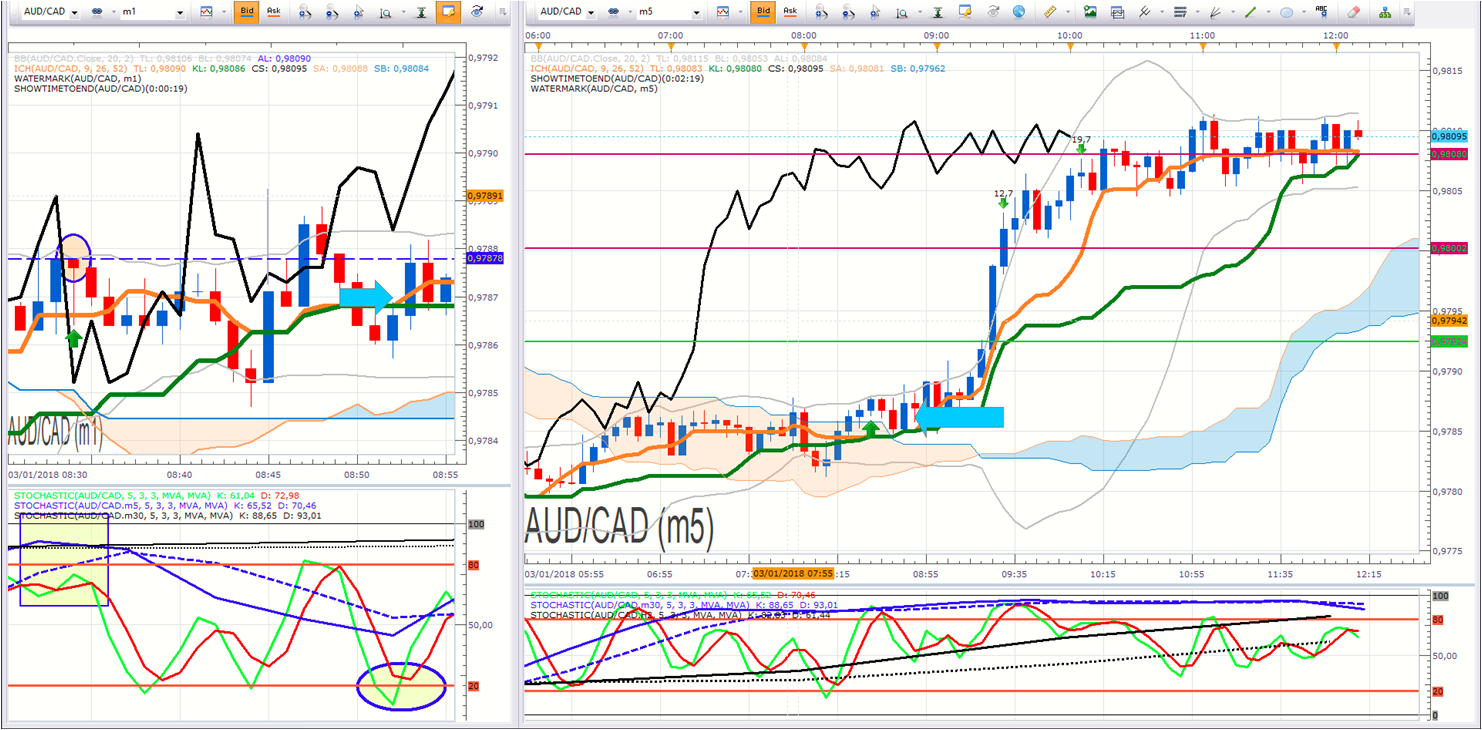Click the chart type icon on the m1 chart toolbar
1482x730 pixels.
click(x=206, y=12)
